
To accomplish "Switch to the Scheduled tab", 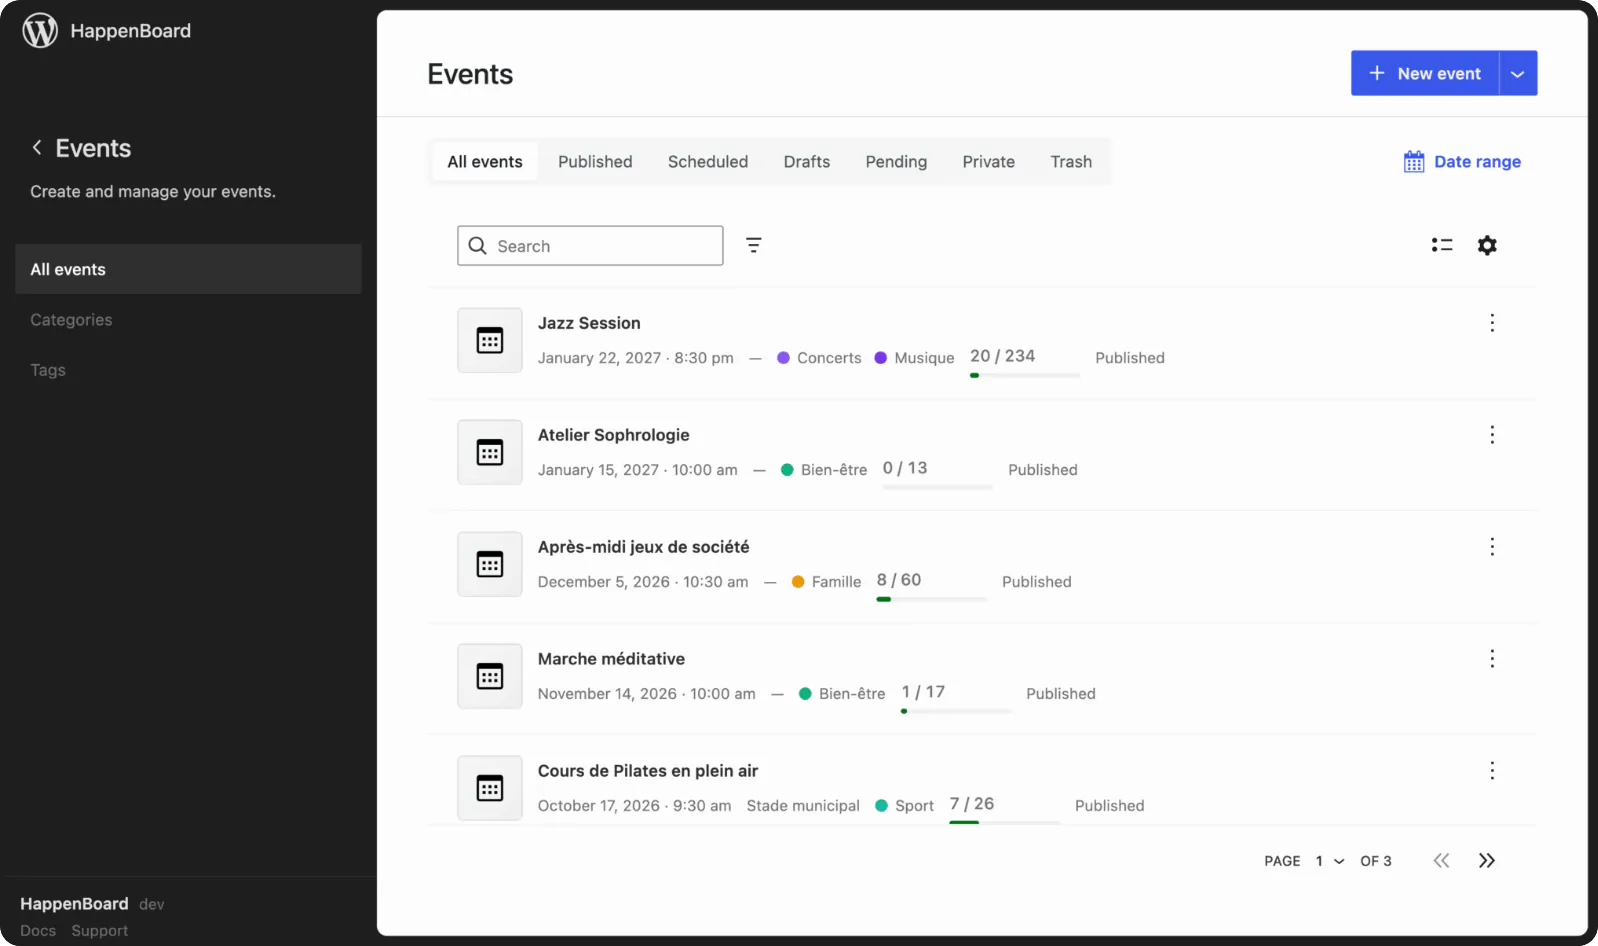I will pos(708,162).
